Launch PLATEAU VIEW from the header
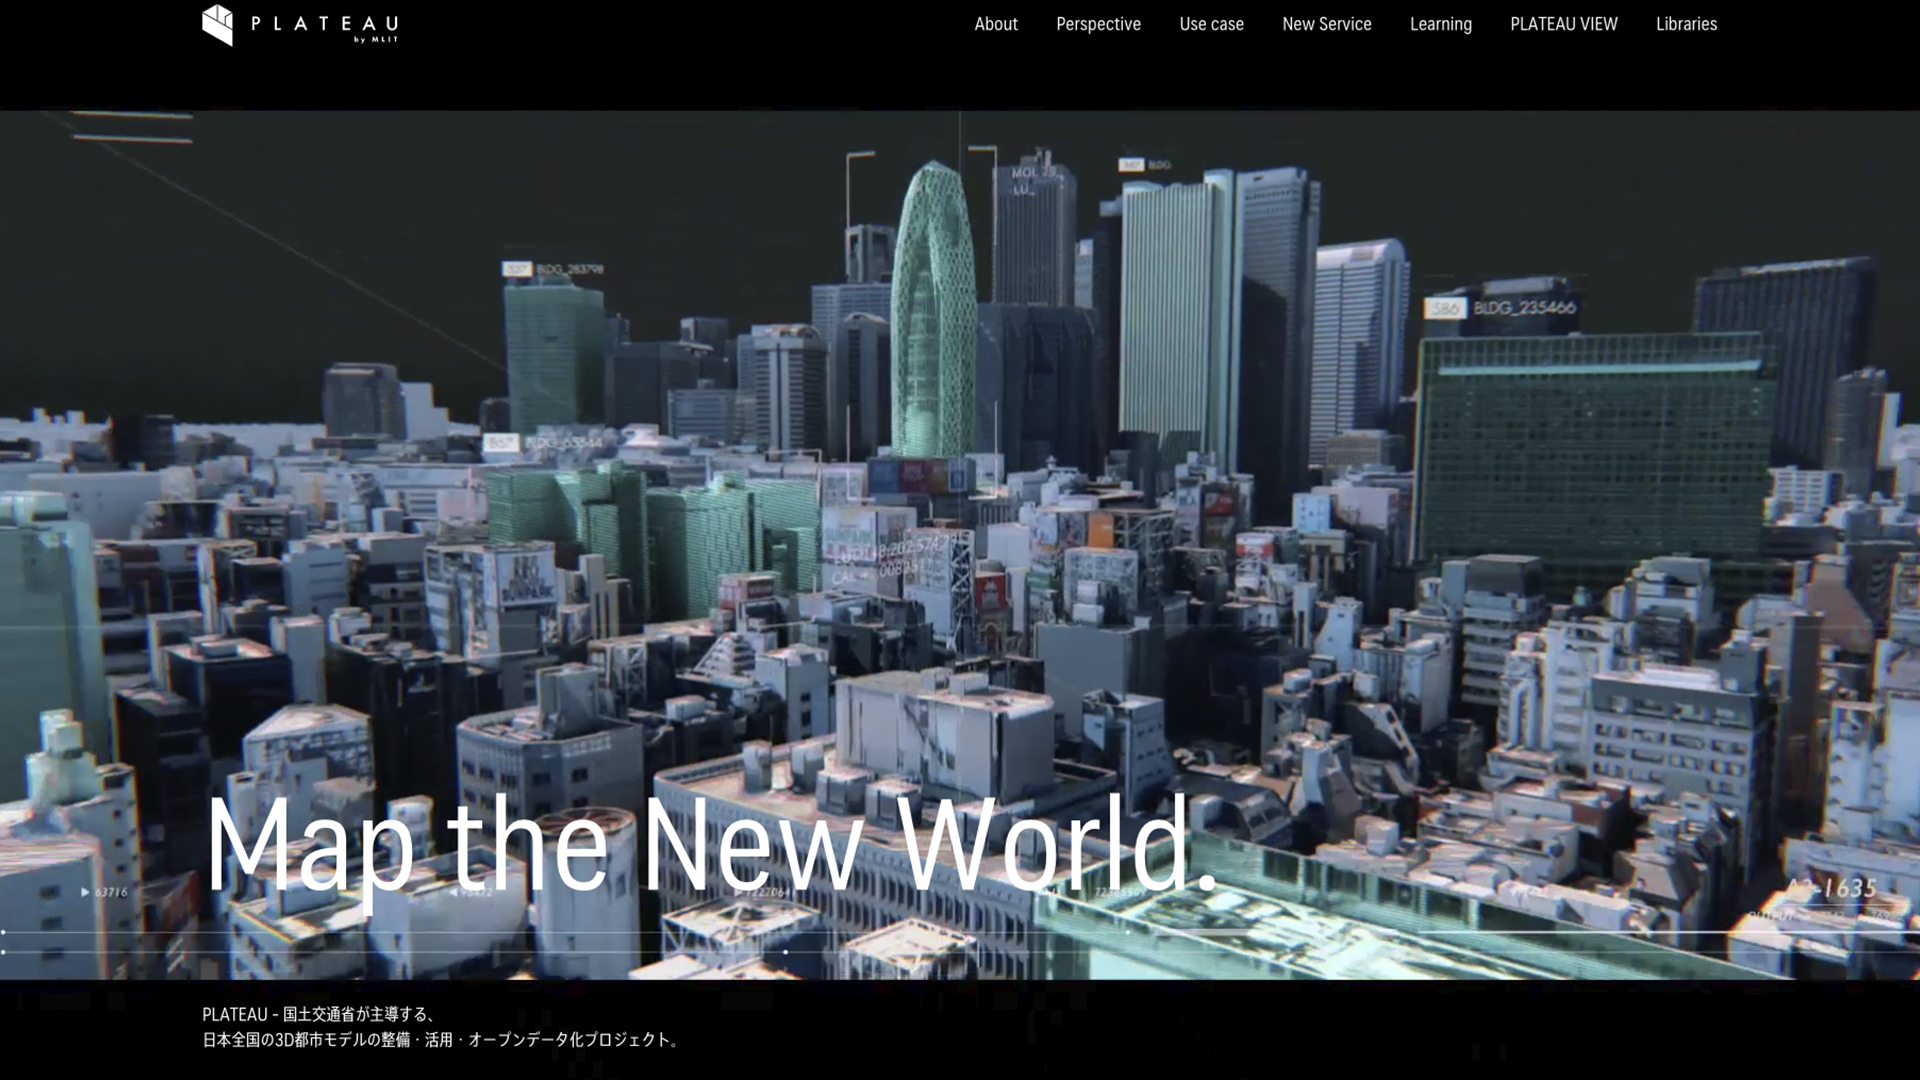1920x1080 pixels. [1563, 24]
